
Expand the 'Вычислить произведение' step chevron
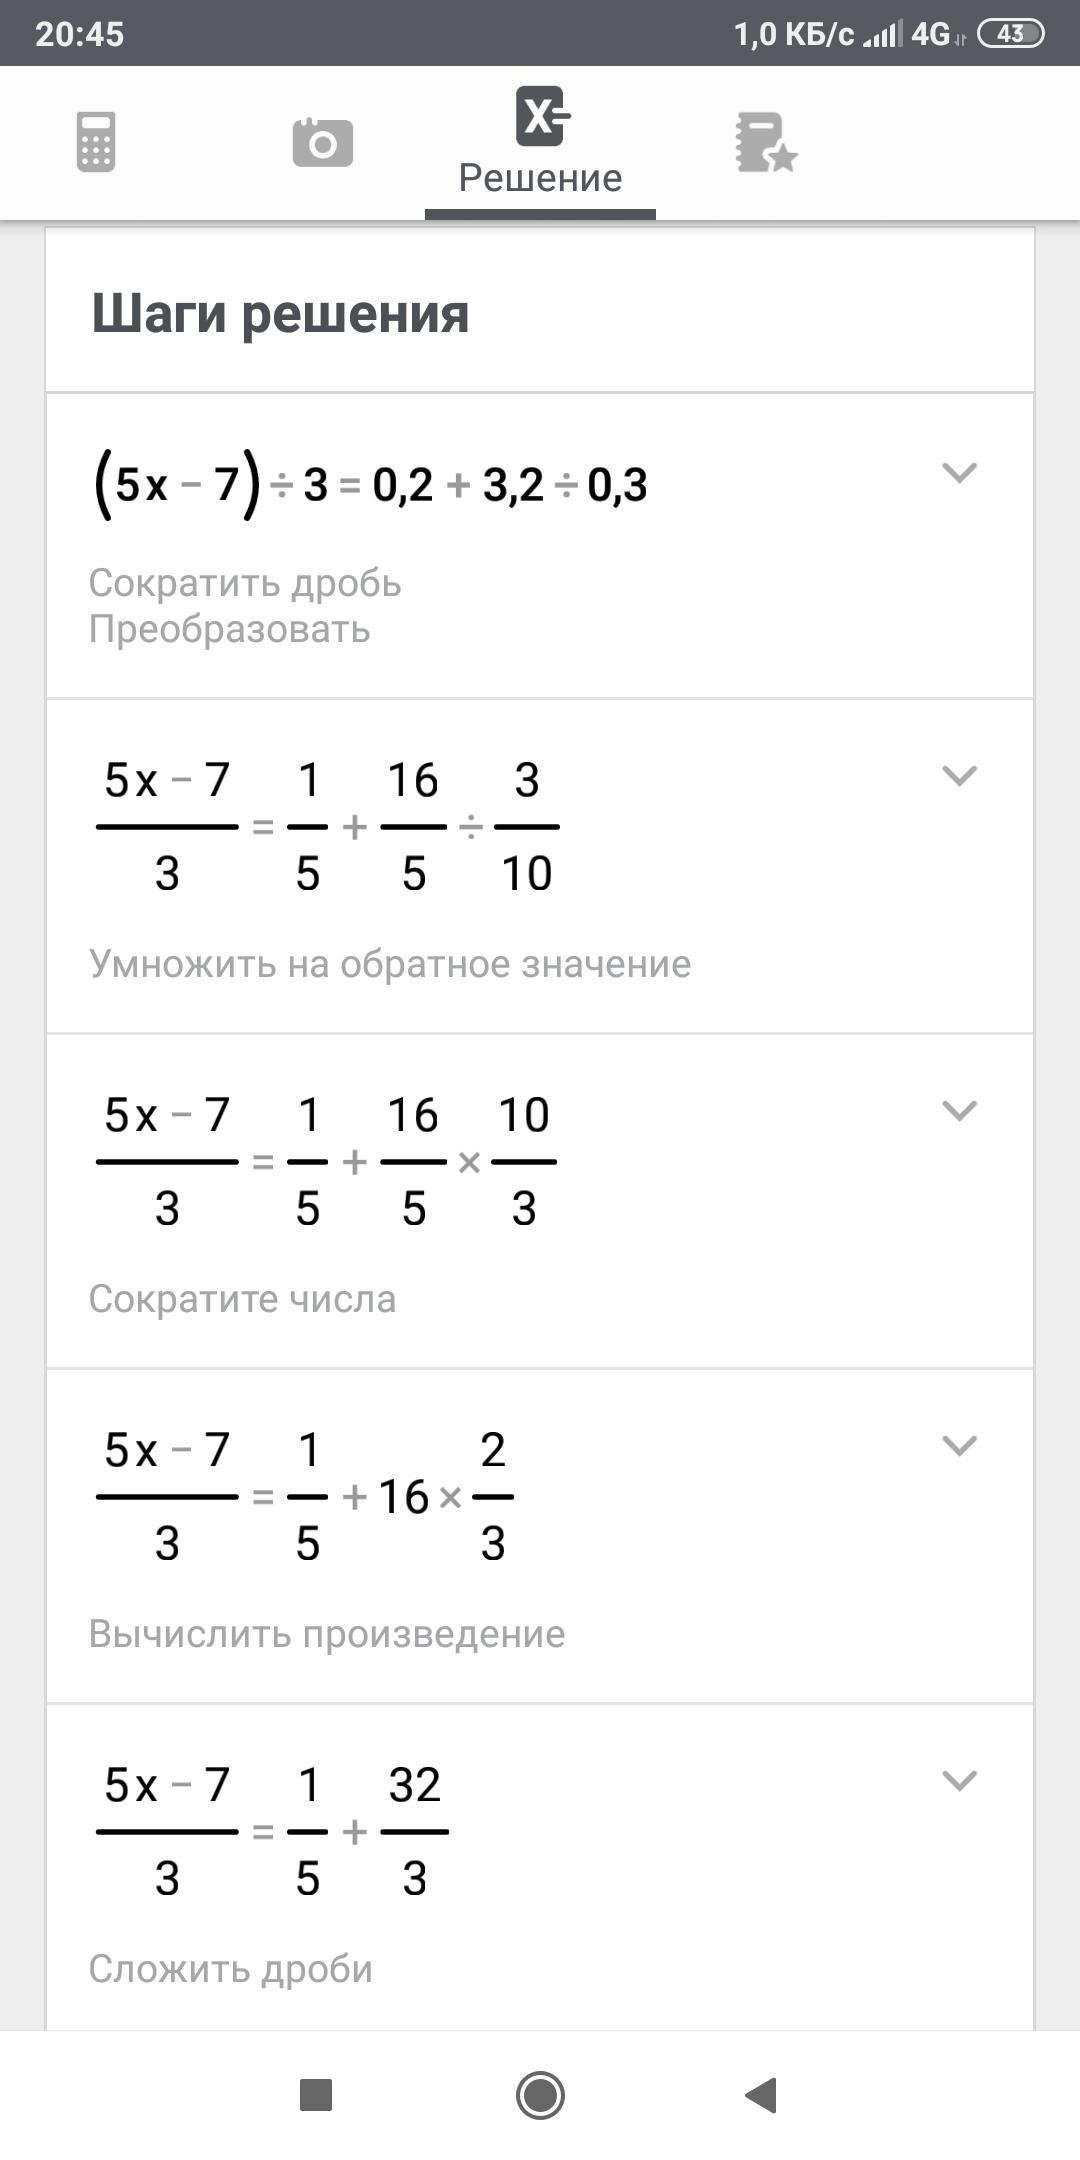pyautogui.click(x=959, y=1446)
